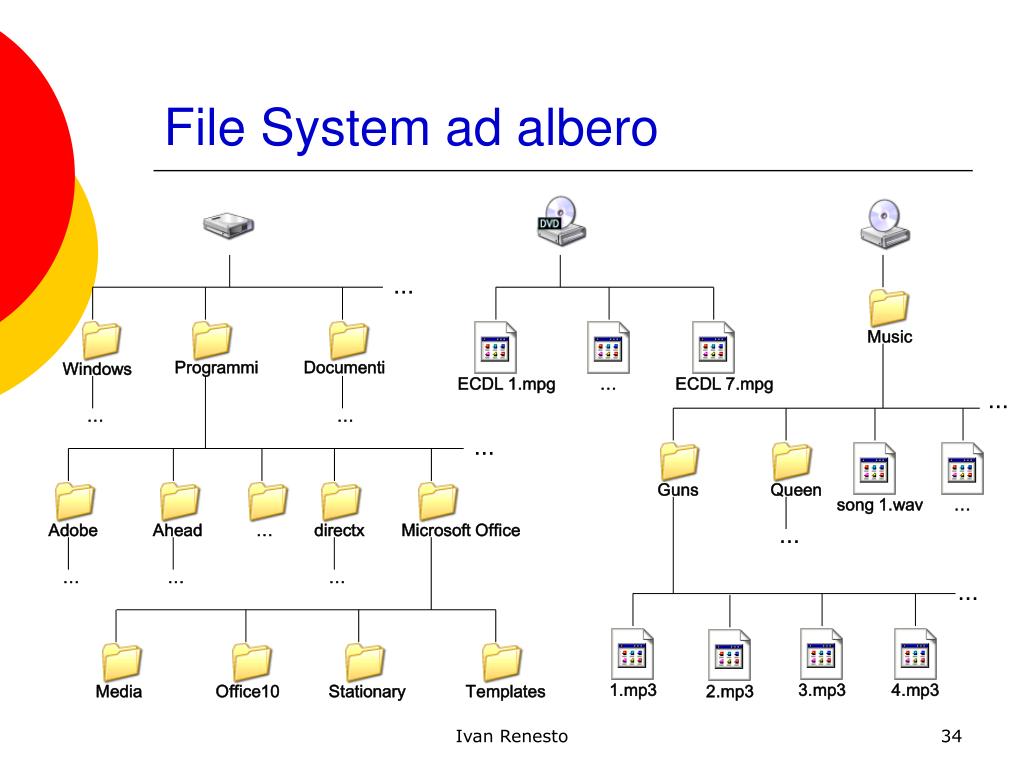Open the Templates folder icon
The width and height of the screenshot is (1024, 768).
coord(502,662)
